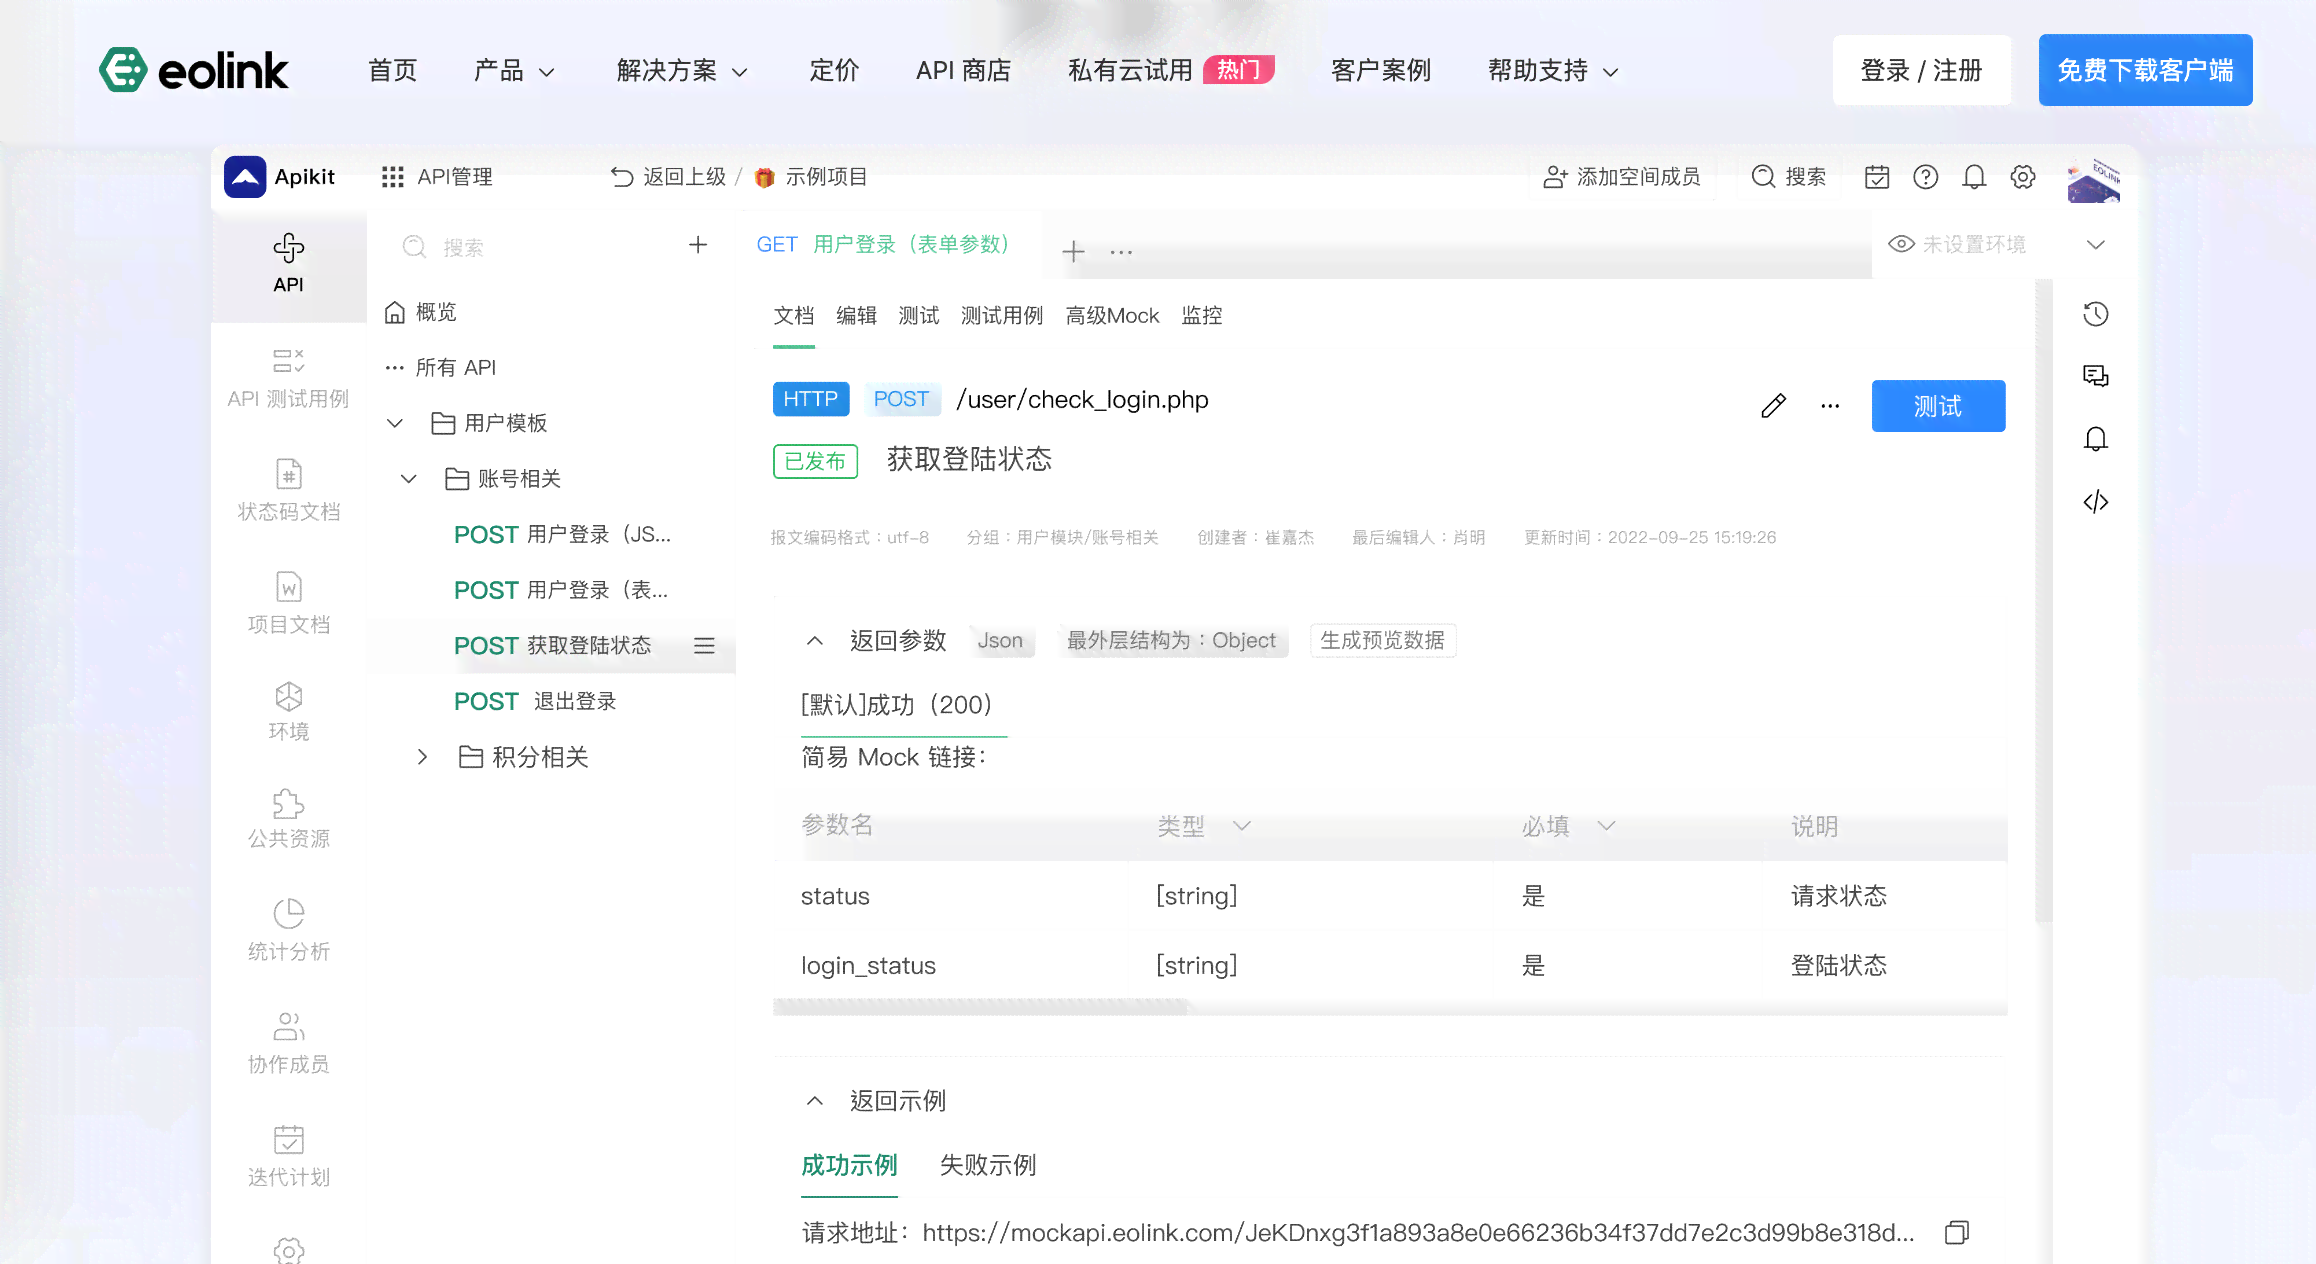Click 生成预览数据 button
This screenshot has height=1264, width=2316.
point(1382,641)
